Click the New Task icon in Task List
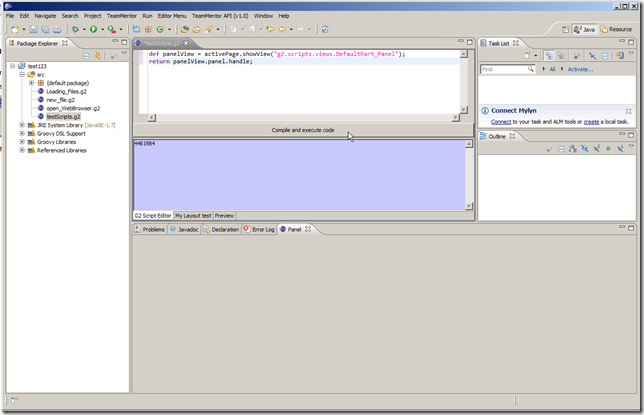Image resolution: width=644 pixels, height=415 pixels. (527, 56)
